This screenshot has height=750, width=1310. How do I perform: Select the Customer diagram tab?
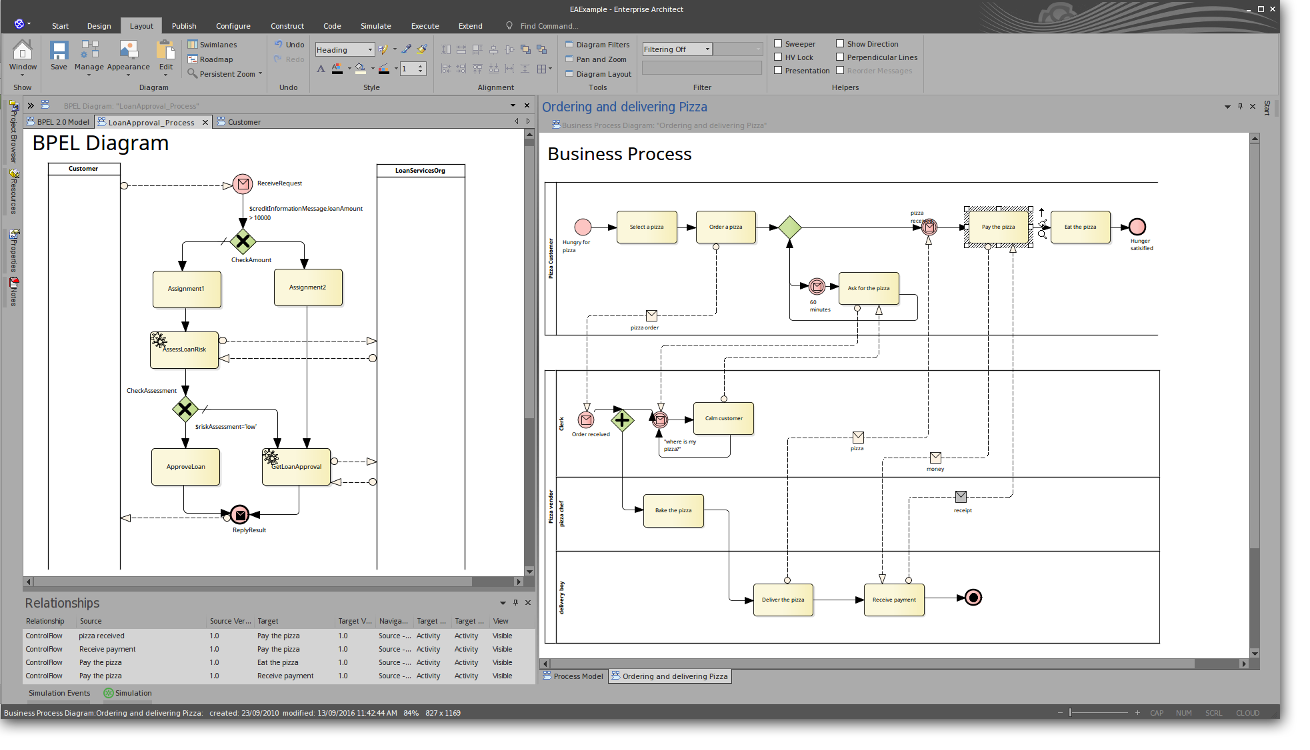pos(243,122)
